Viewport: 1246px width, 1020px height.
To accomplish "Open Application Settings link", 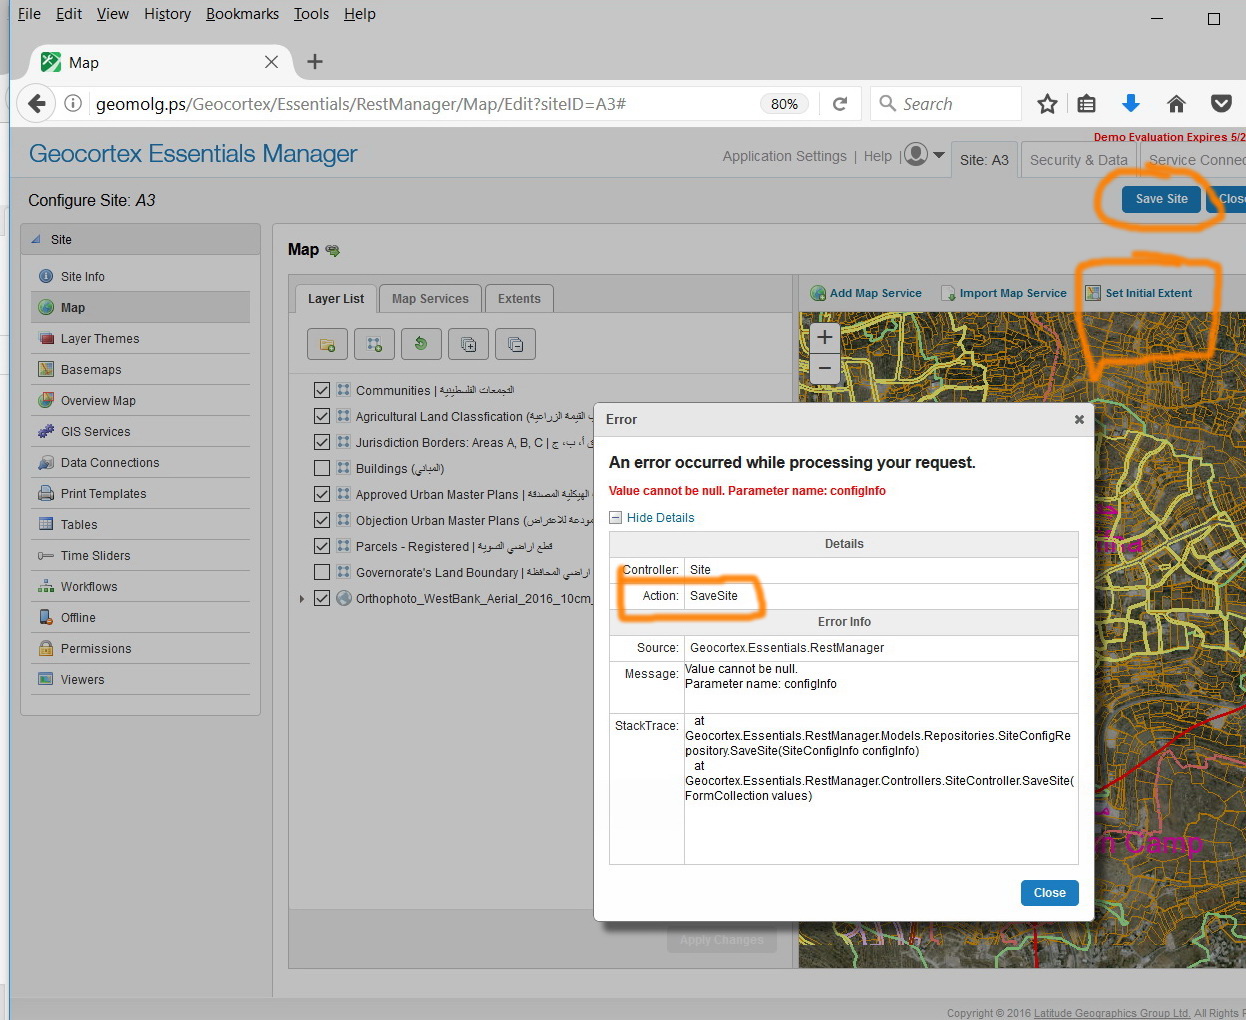I will point(784,156).
